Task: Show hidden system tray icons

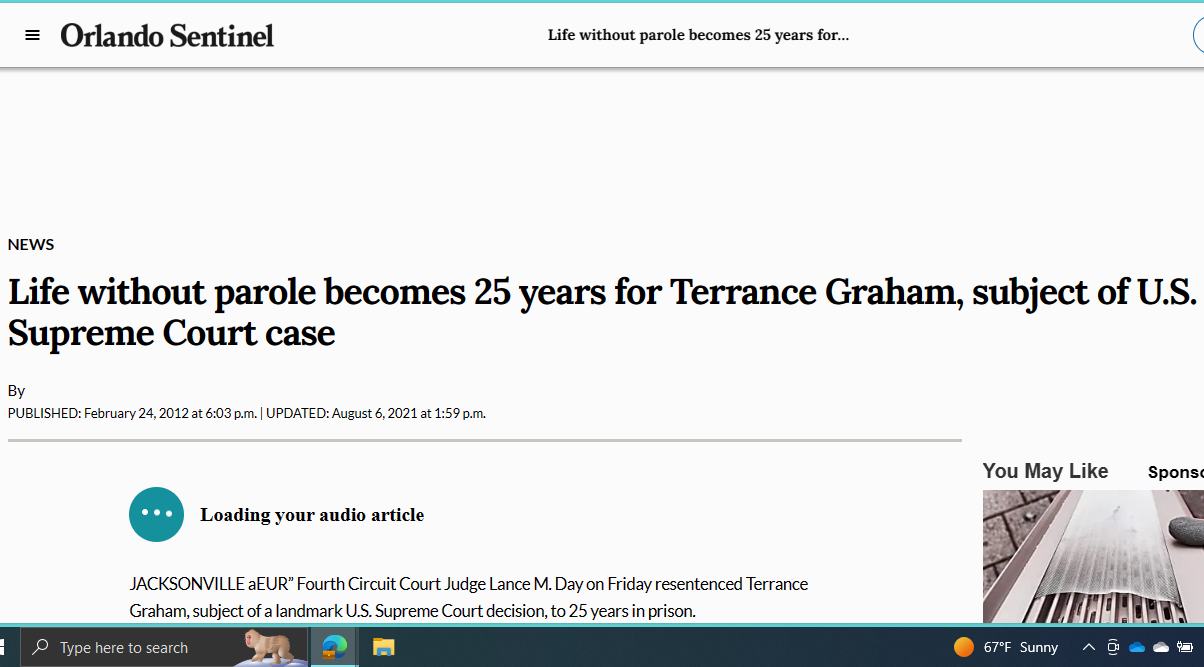Action: click(1089, 647)
